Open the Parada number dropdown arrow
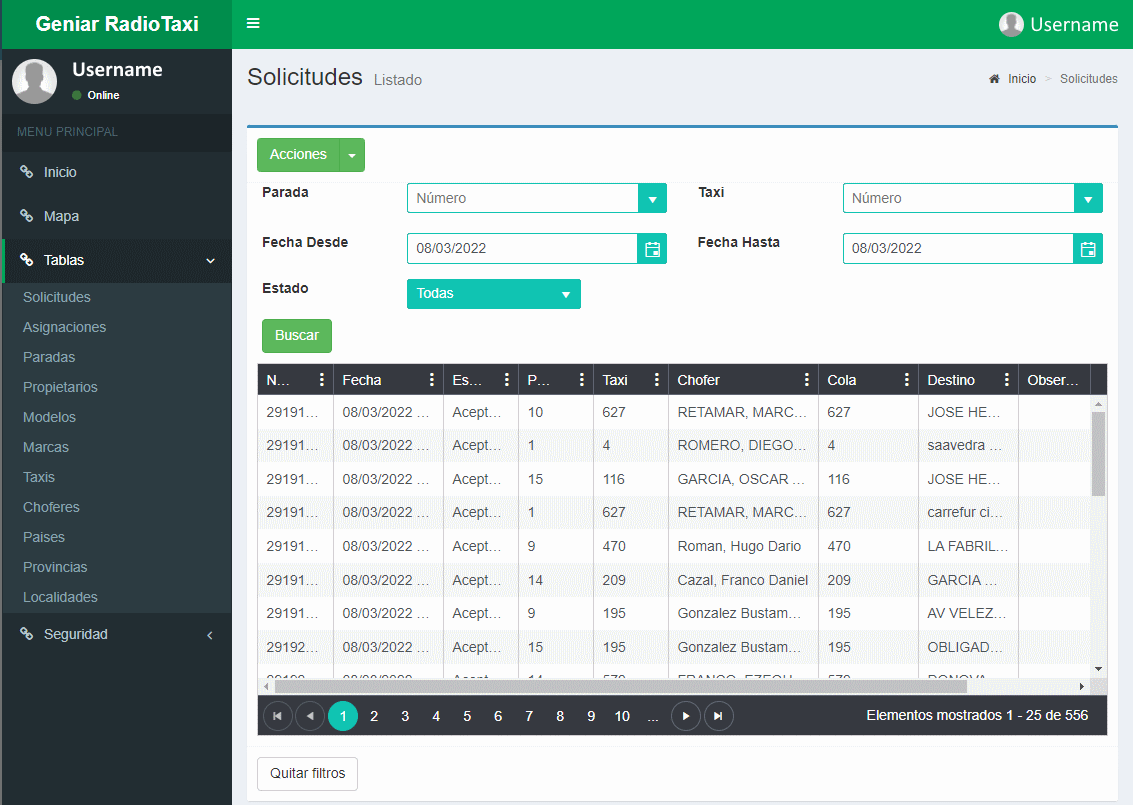 (x=652, y=199)
